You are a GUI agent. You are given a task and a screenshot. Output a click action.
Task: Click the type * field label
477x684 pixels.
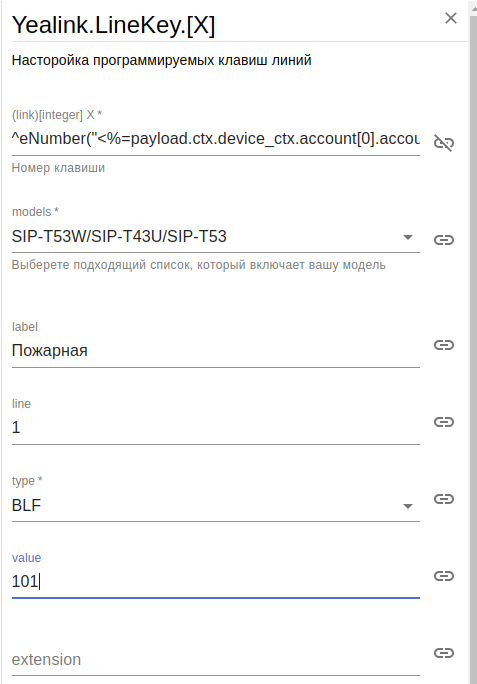tap(27, 481)
